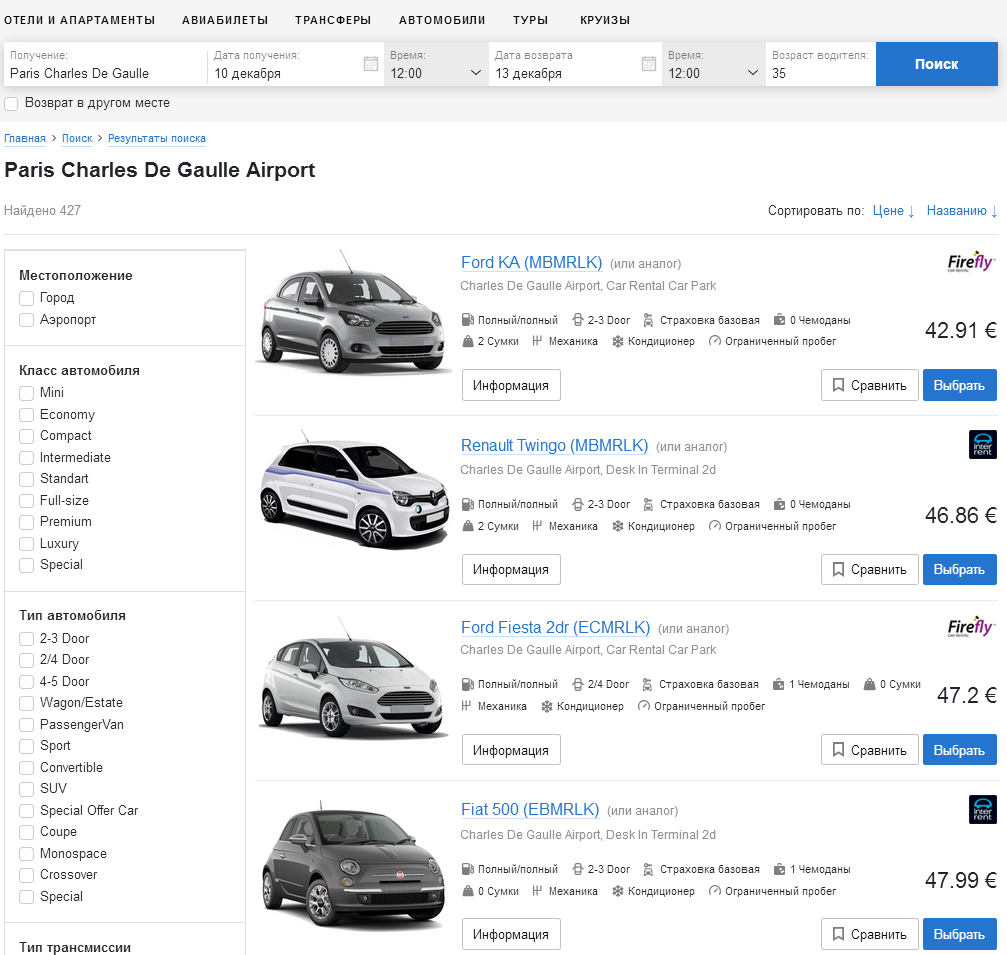Click the 'Получение' location input field
Screen dimensions: 1007x955
105,64
